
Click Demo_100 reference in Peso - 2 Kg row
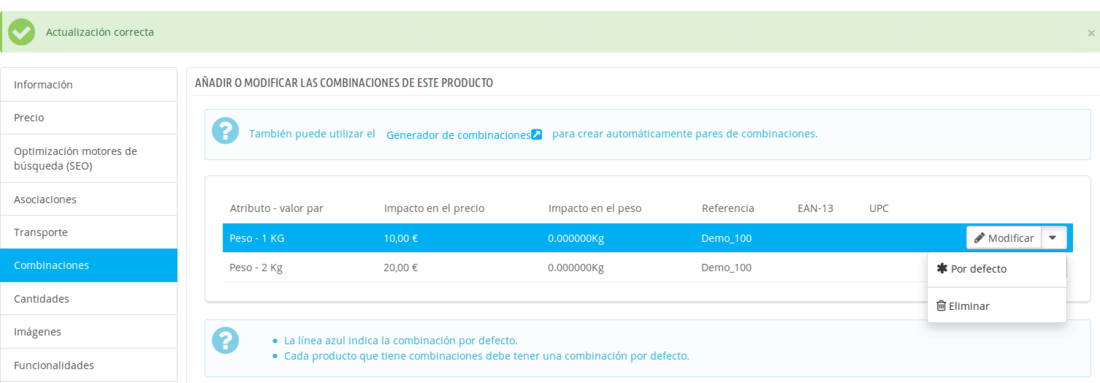click(727, 267)
